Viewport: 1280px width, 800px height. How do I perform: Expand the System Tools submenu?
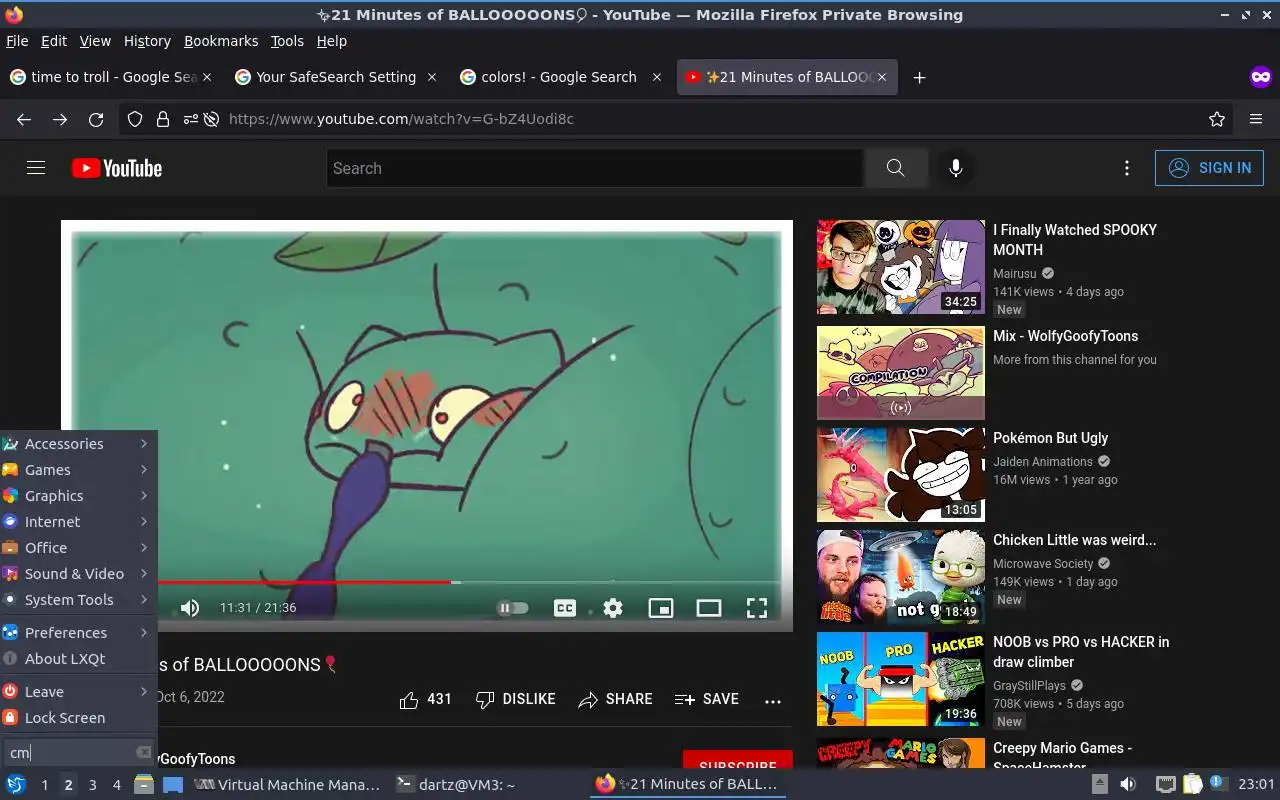tap(78, 600)
